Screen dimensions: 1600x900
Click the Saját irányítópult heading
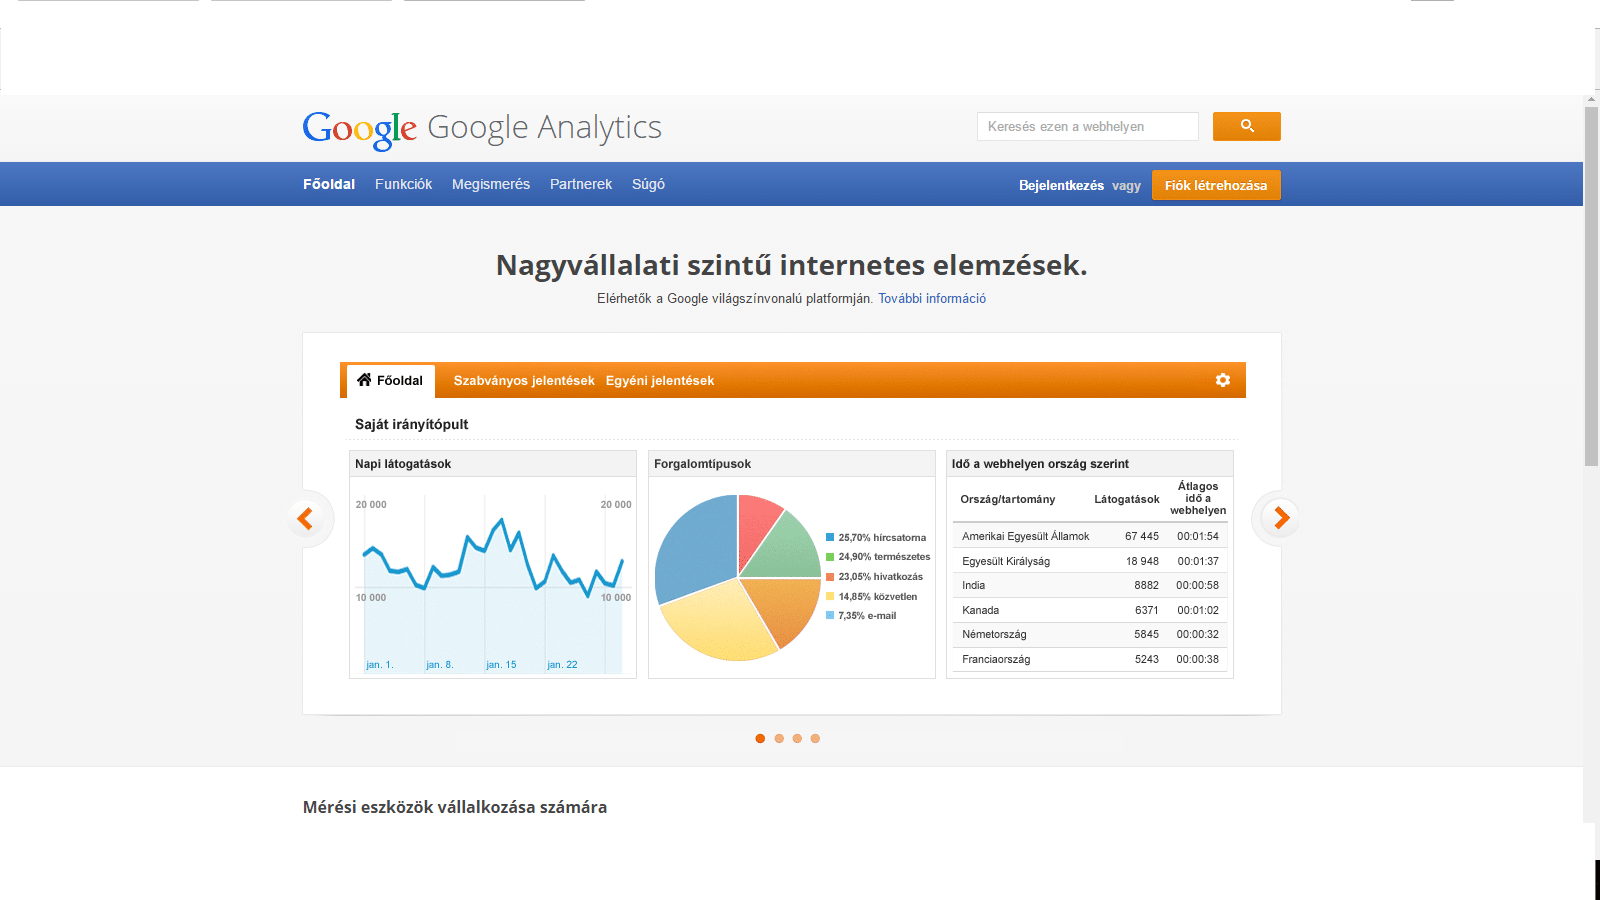(411, 424)
